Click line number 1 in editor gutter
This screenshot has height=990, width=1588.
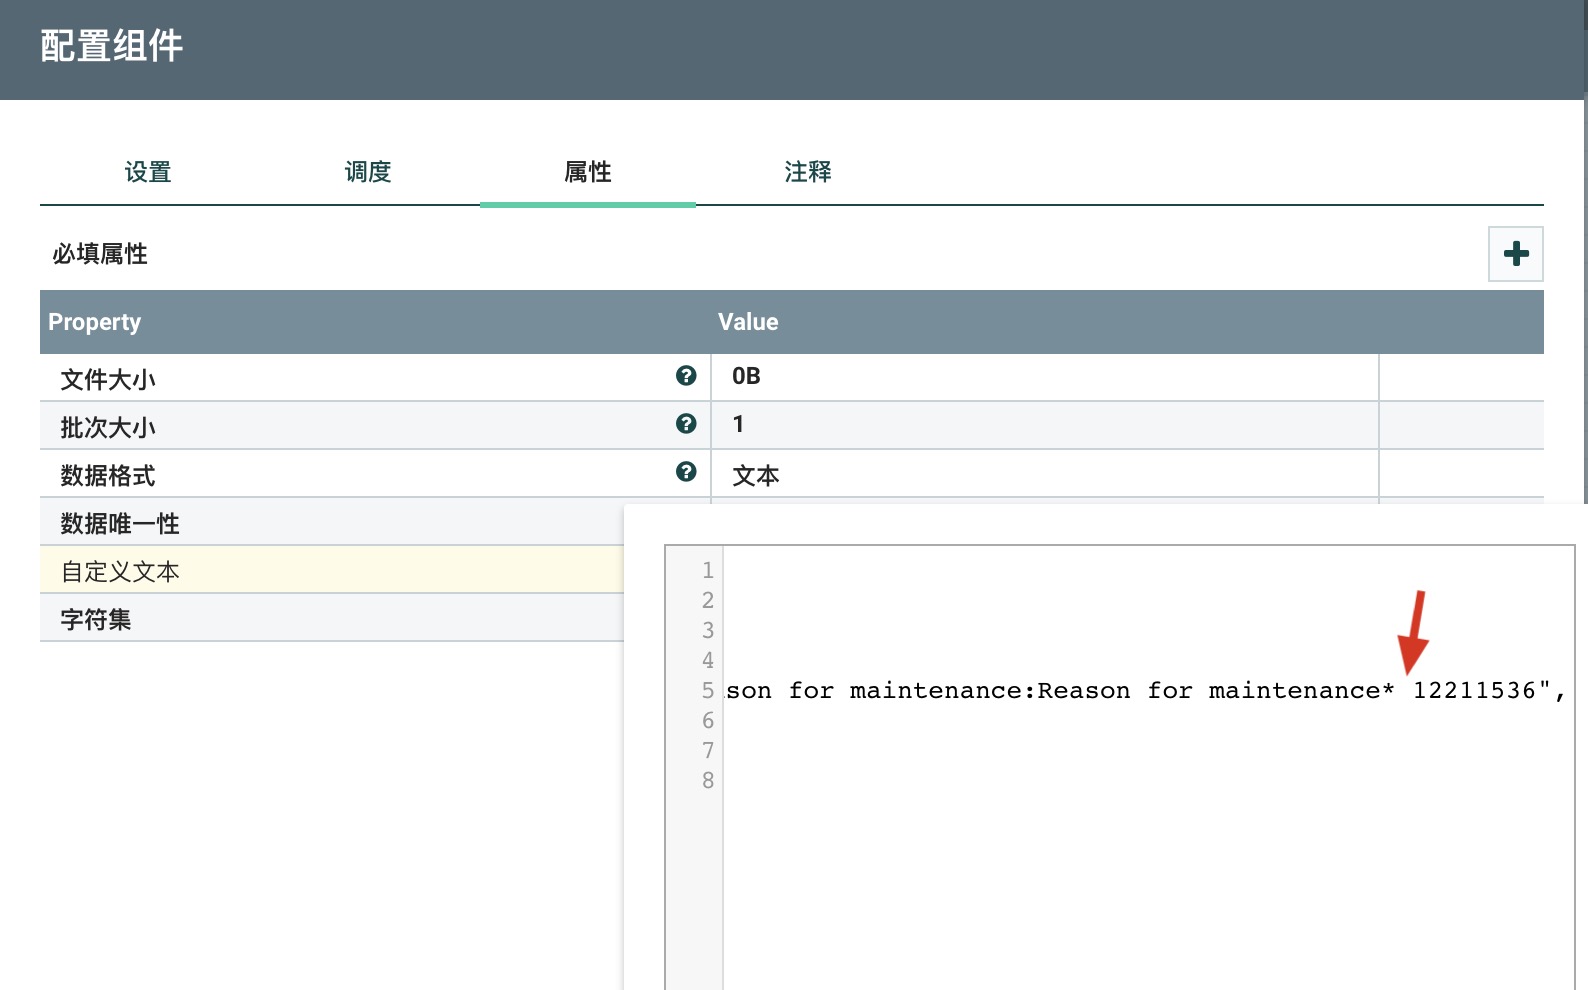point(707,571)
